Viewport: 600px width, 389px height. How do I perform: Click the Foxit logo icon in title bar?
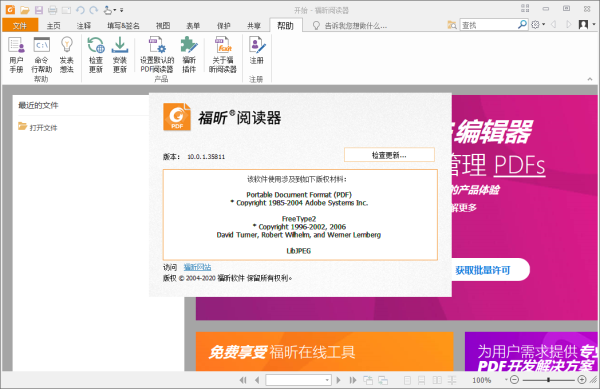pyautogui.click(x=10, y=10)
